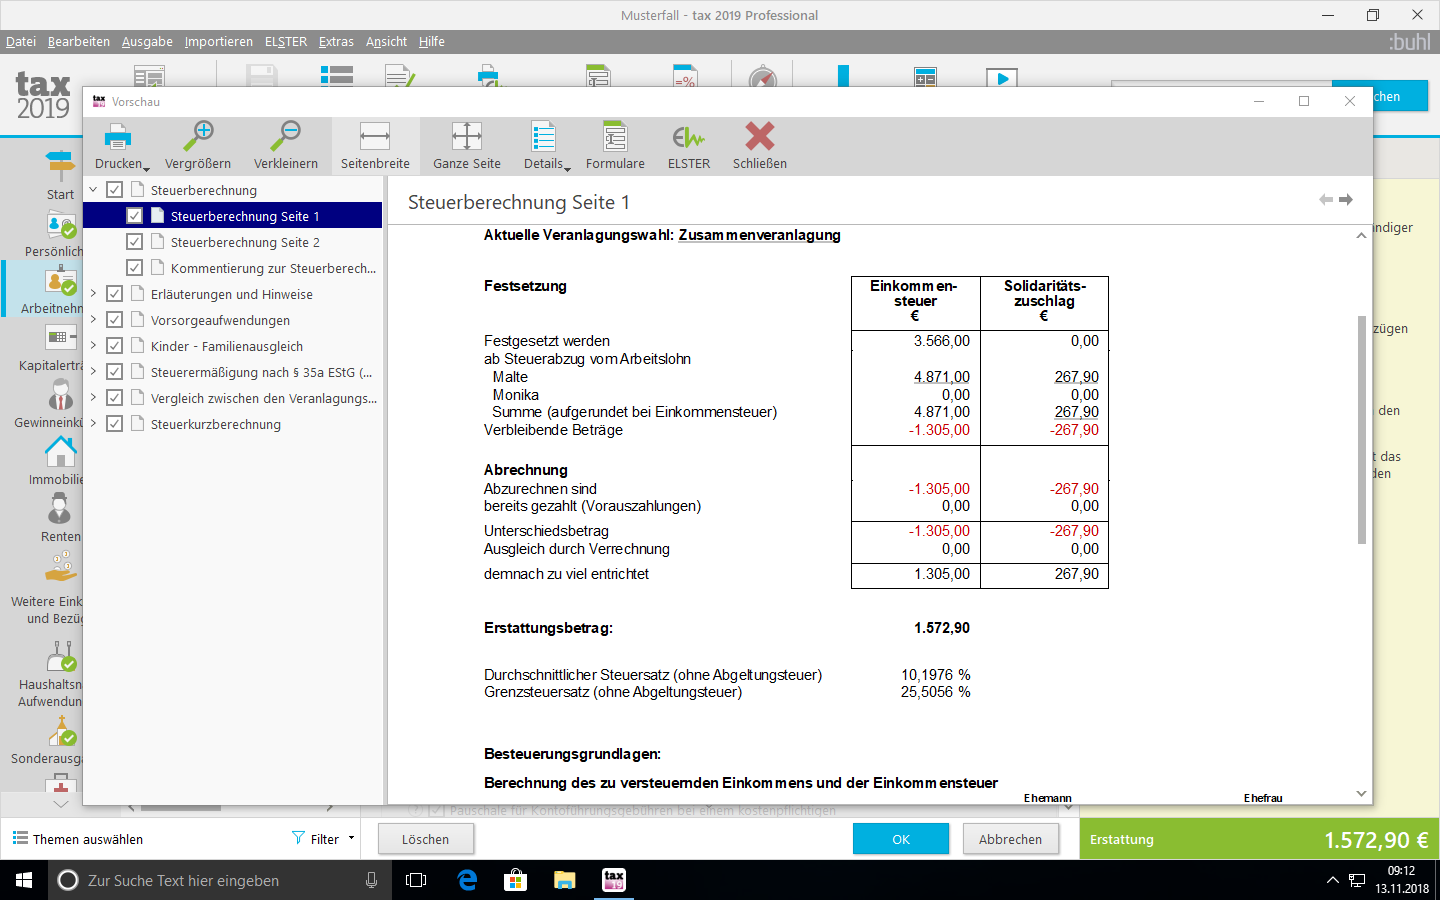Expand Steuerermäßigung nach § 35a node
The height and width of the screenshot is (900, 1440).
(93, 372)
